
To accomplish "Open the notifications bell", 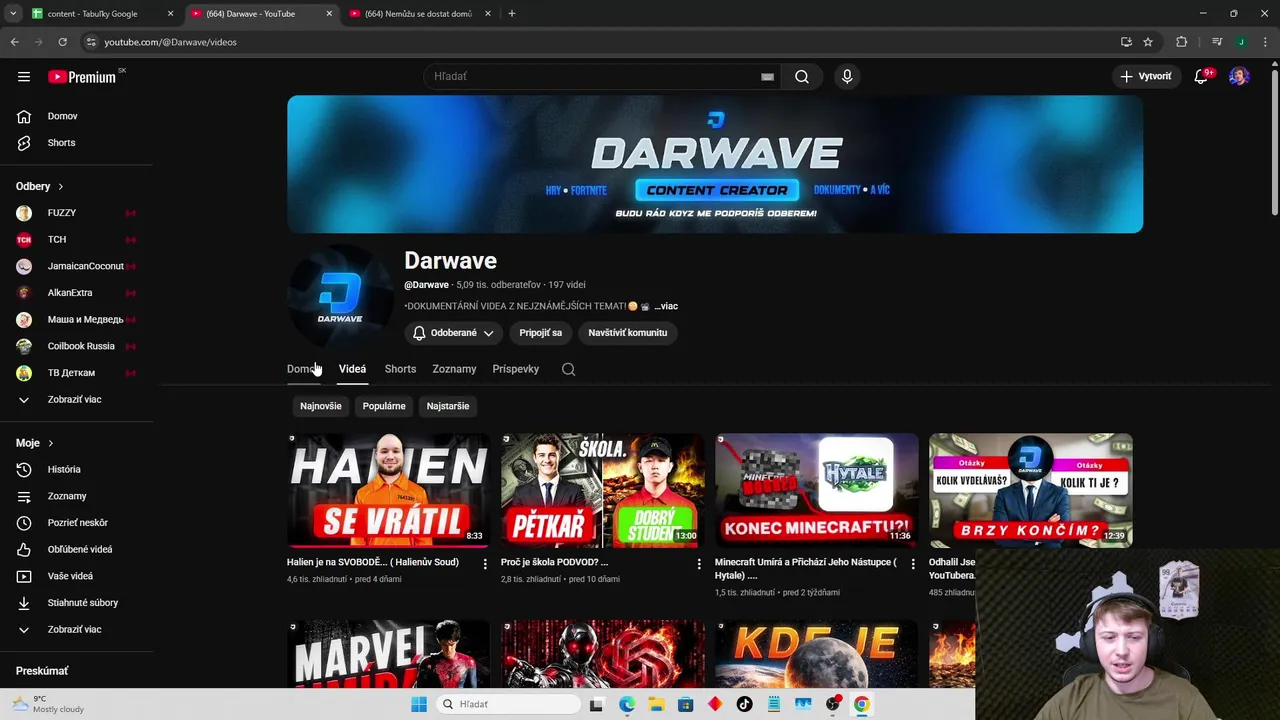I will coord(1202,77).
